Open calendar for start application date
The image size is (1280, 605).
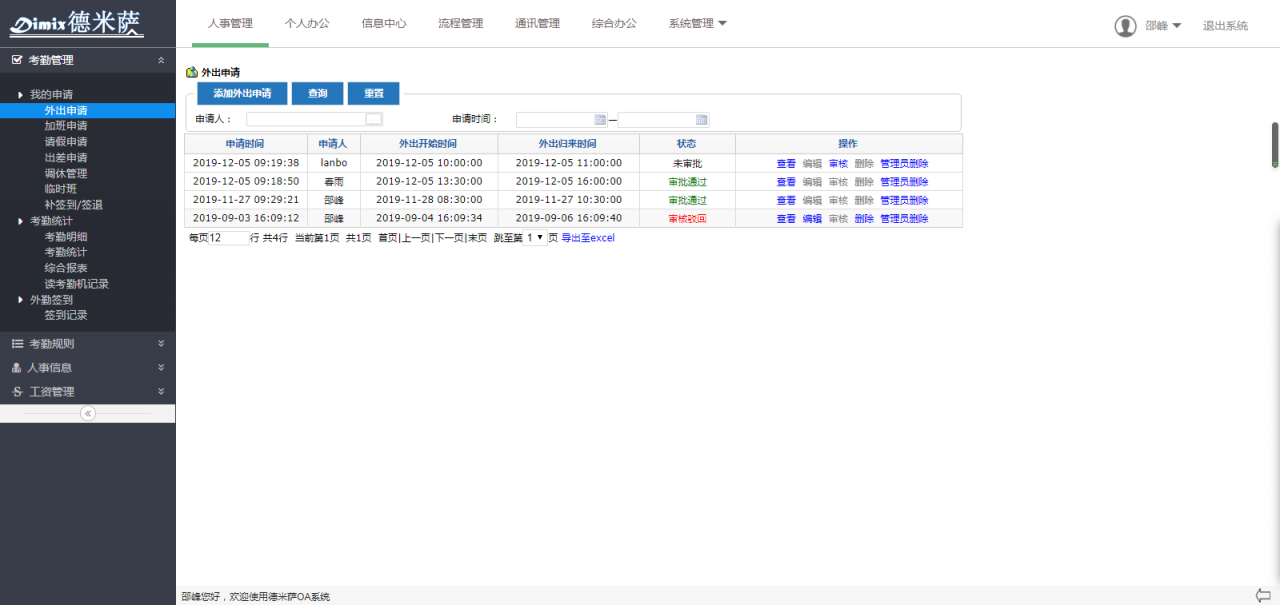tap(600, 120)
